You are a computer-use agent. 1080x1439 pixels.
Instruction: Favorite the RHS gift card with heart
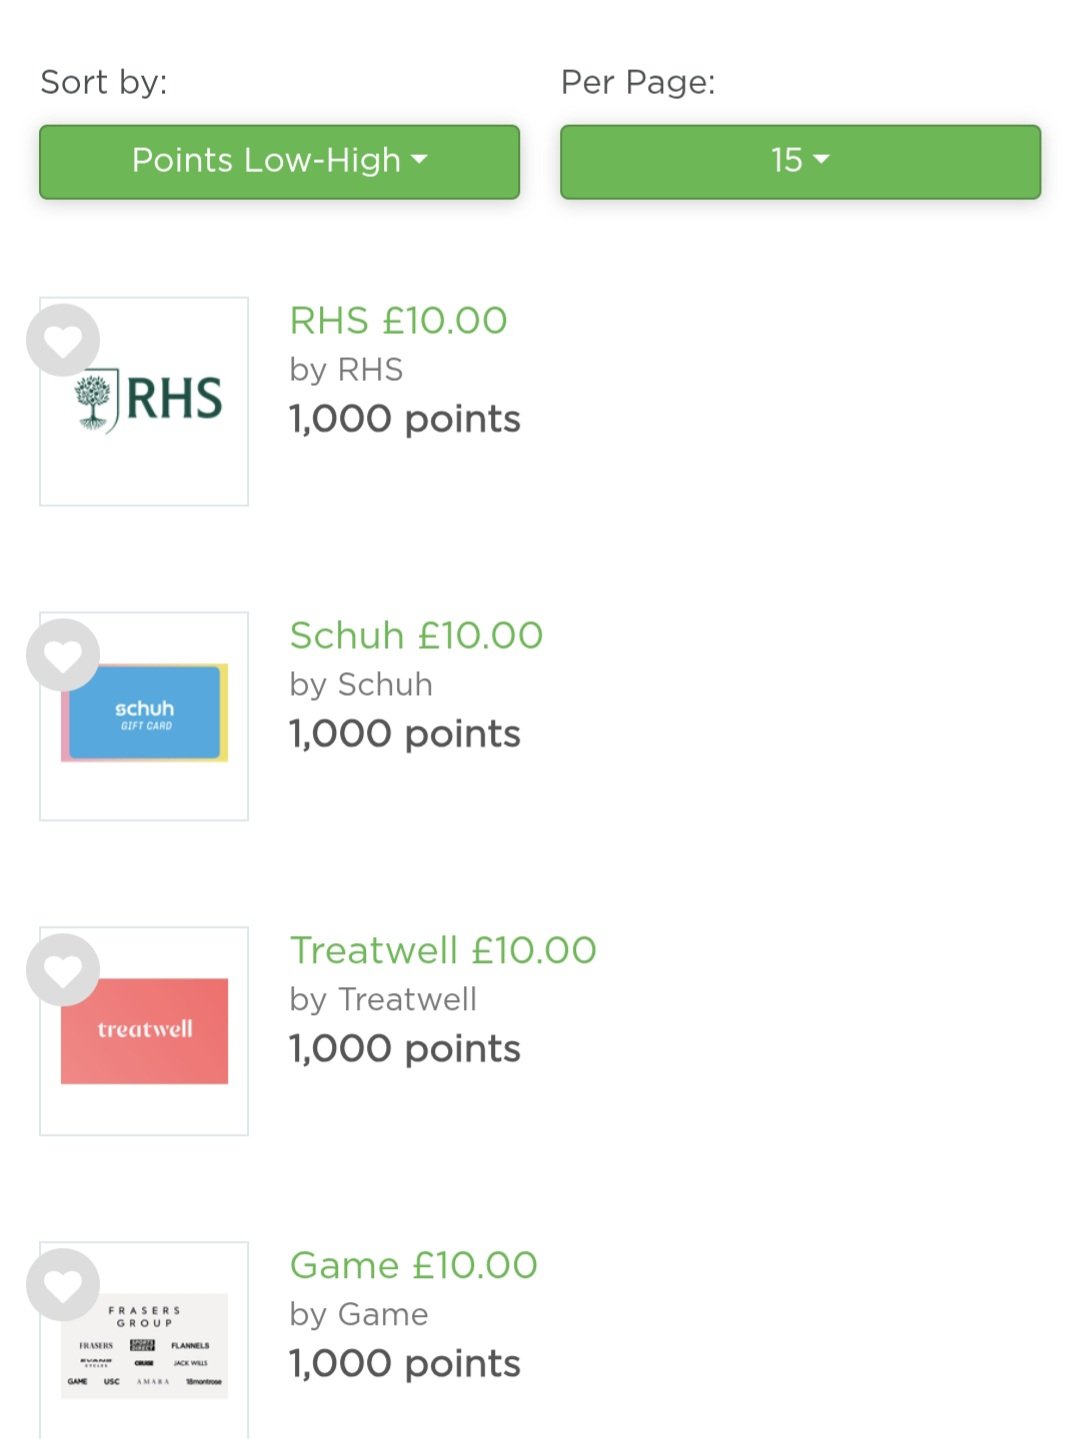pyautogui.click(x=63, y=341)
